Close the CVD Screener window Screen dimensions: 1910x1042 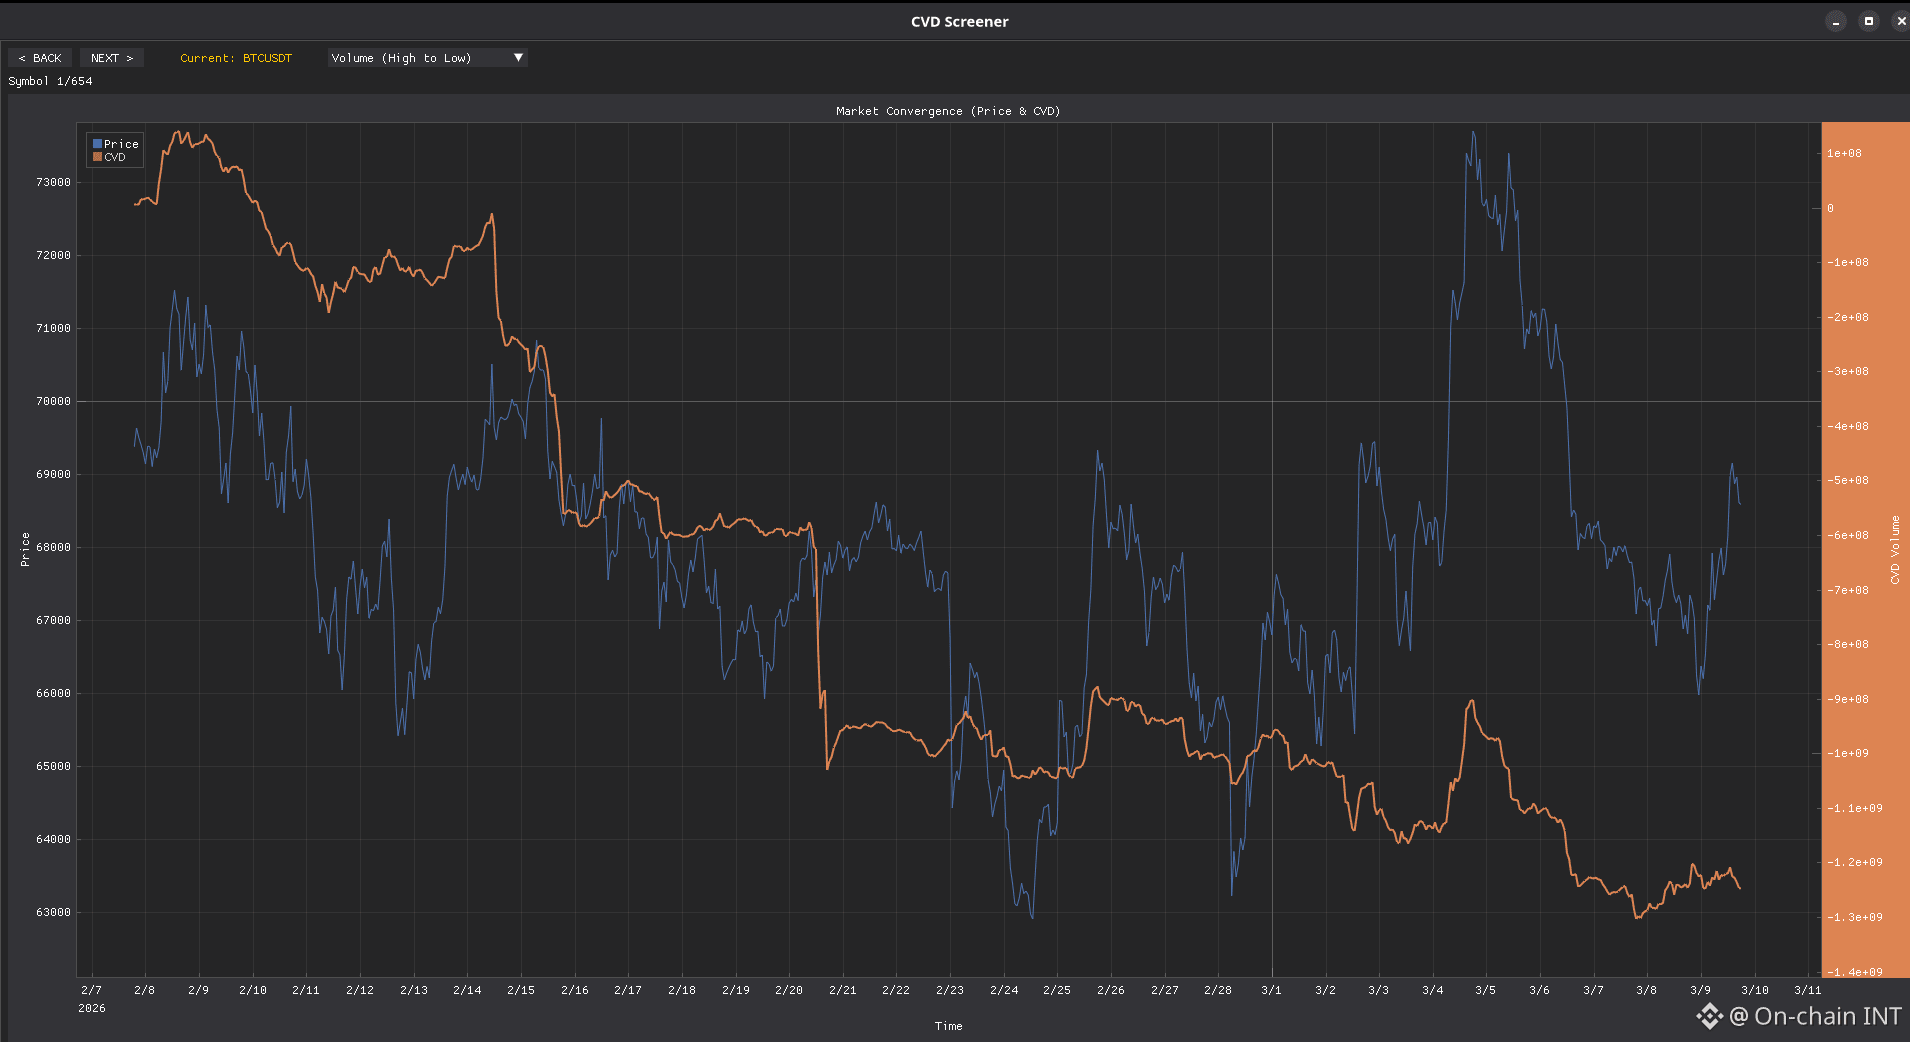pos(1900,21)
